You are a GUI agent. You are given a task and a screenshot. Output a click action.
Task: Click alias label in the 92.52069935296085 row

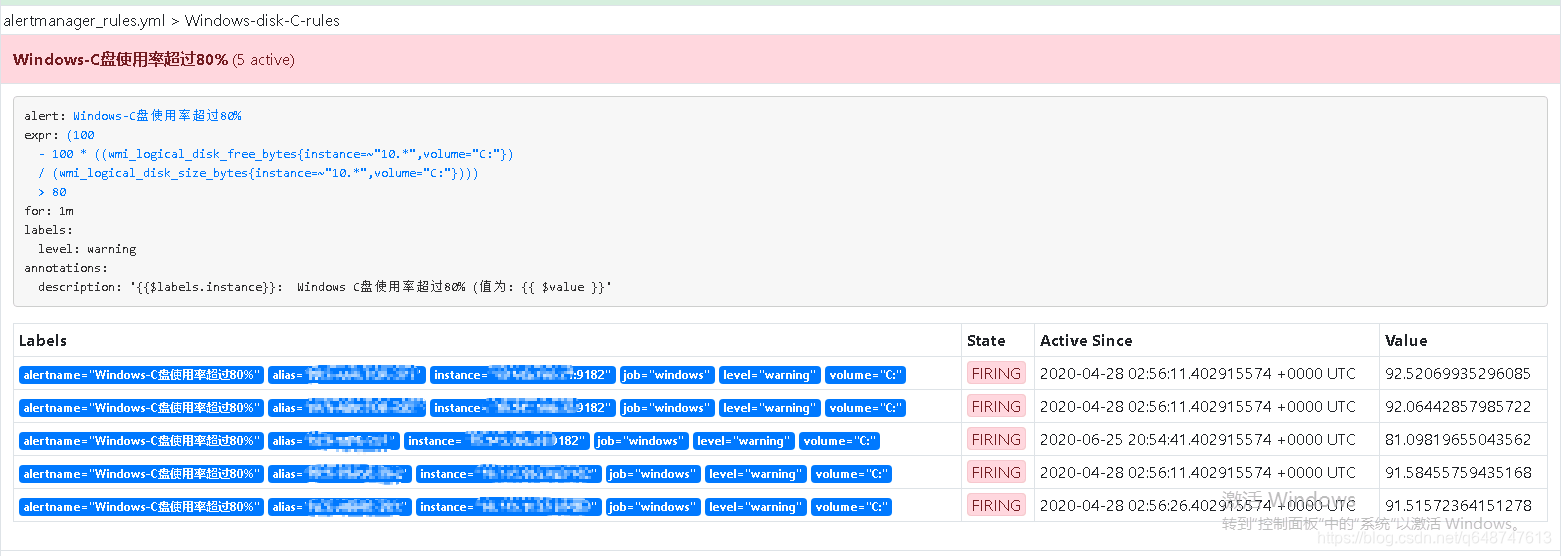[x=347, y=375]
